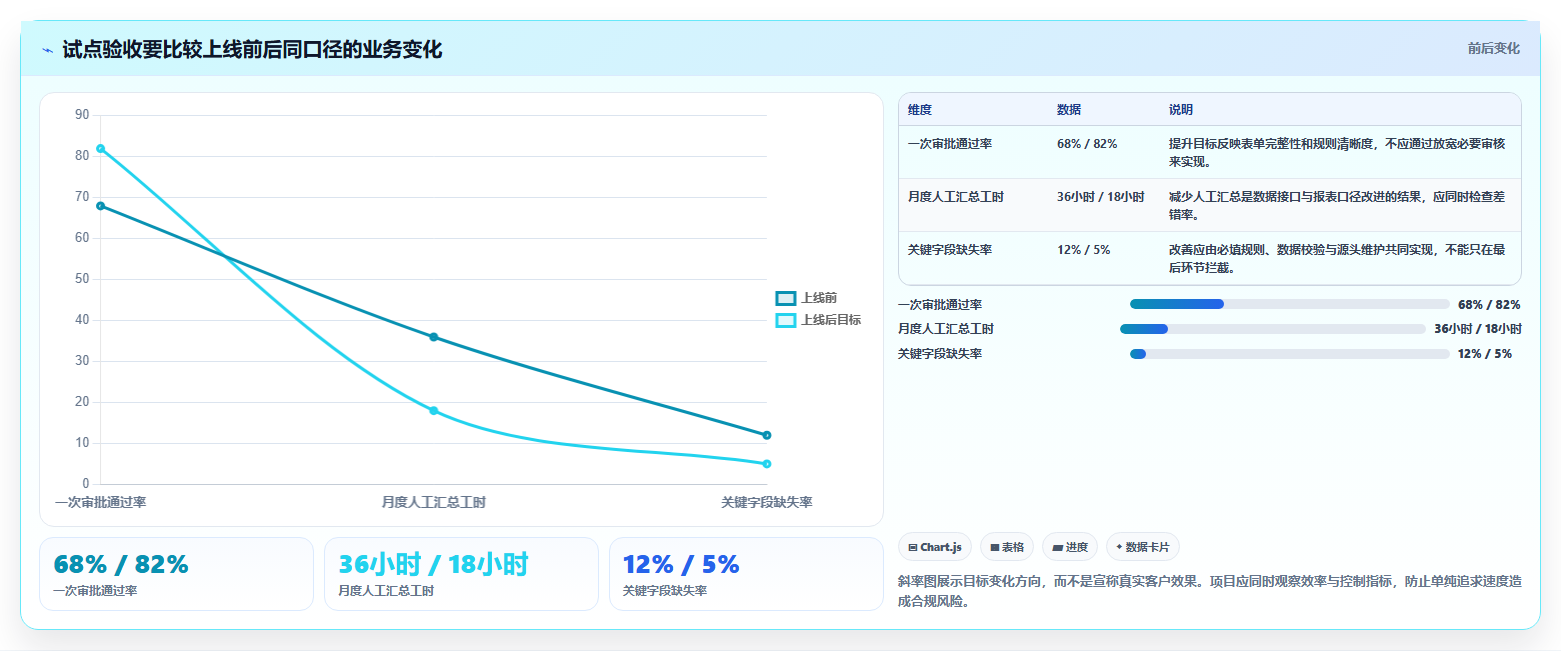
Task: Click the 前后变化 tag in the header
Action: coord(1493,48)
